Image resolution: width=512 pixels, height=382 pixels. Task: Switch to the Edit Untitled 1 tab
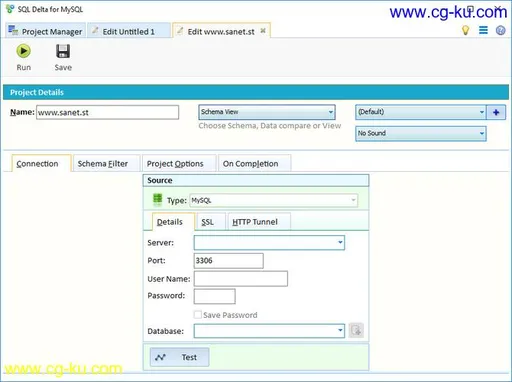(x=129, y=31)
